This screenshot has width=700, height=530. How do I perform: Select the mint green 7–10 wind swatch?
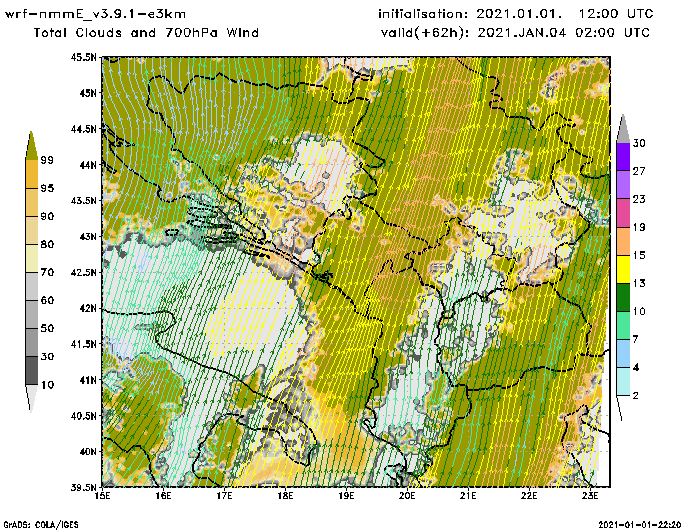[623, 326]
